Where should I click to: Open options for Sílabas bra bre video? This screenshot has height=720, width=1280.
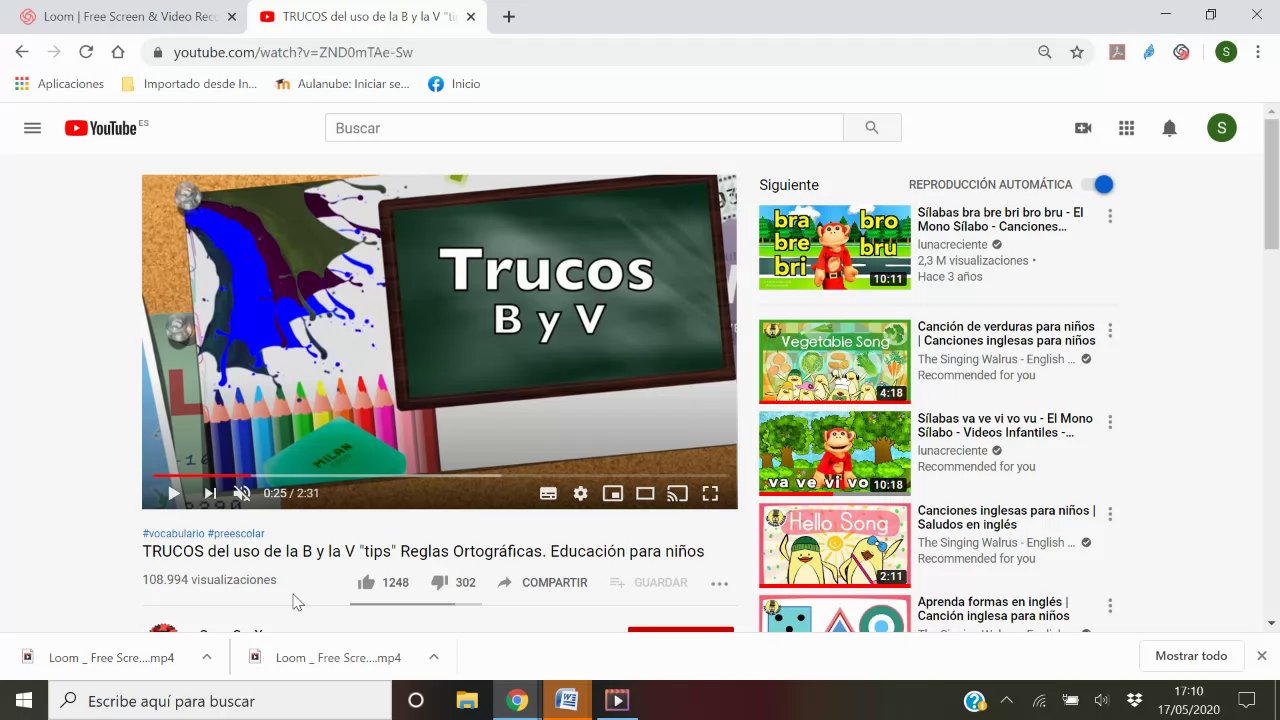[x=1110, y=216]
